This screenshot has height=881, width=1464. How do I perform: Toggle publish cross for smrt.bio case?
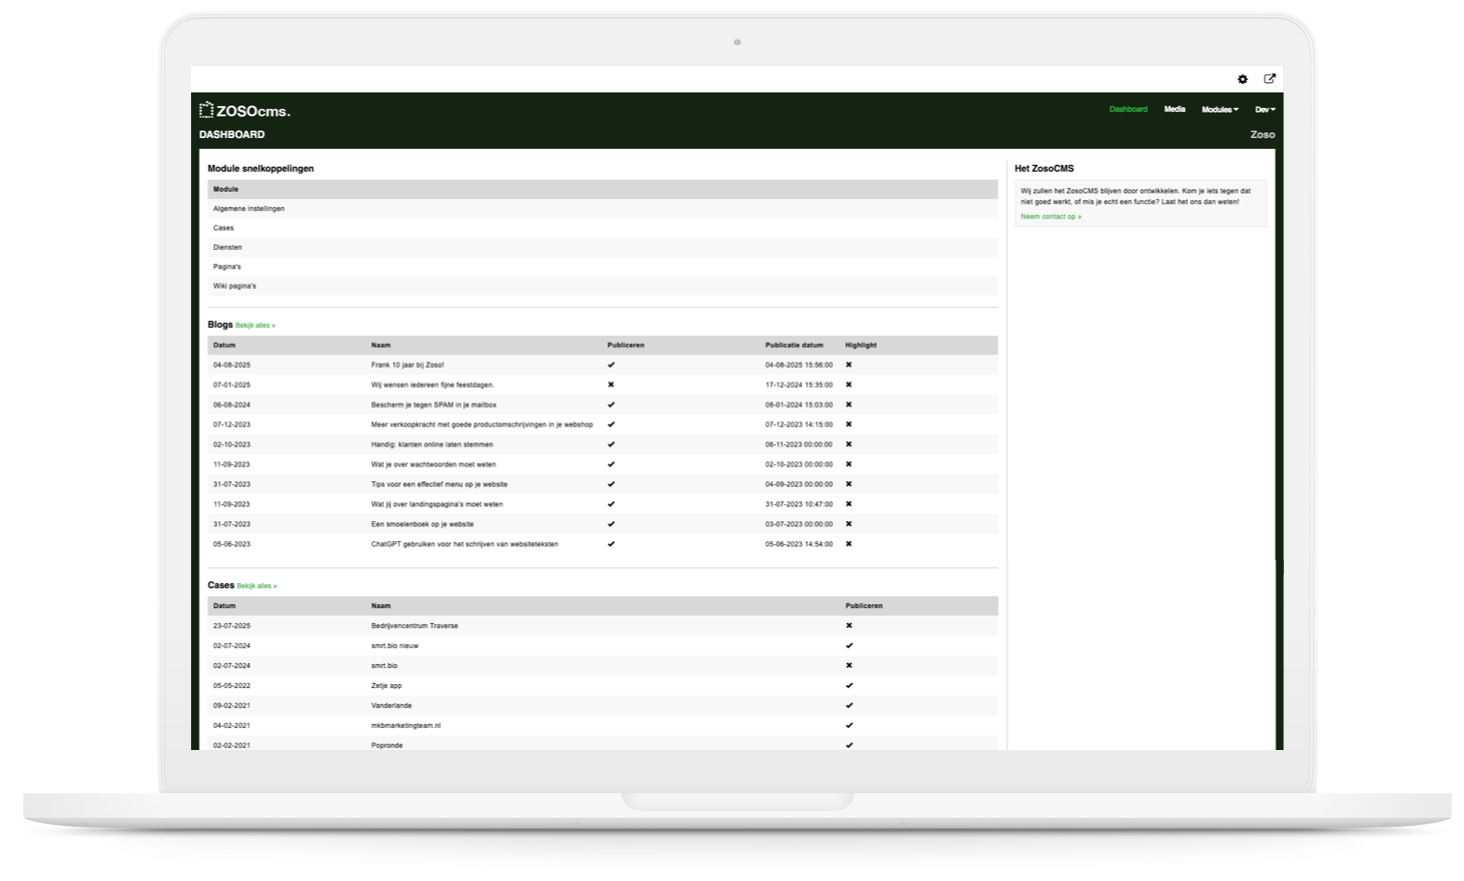point(849,666)
